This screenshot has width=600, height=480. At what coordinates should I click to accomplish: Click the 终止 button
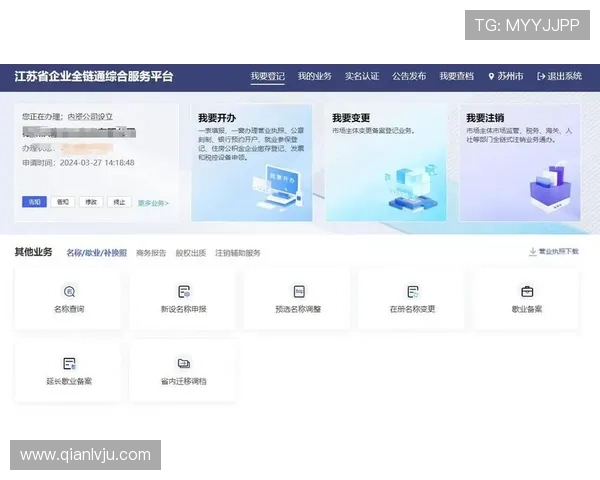coord(119,202)
